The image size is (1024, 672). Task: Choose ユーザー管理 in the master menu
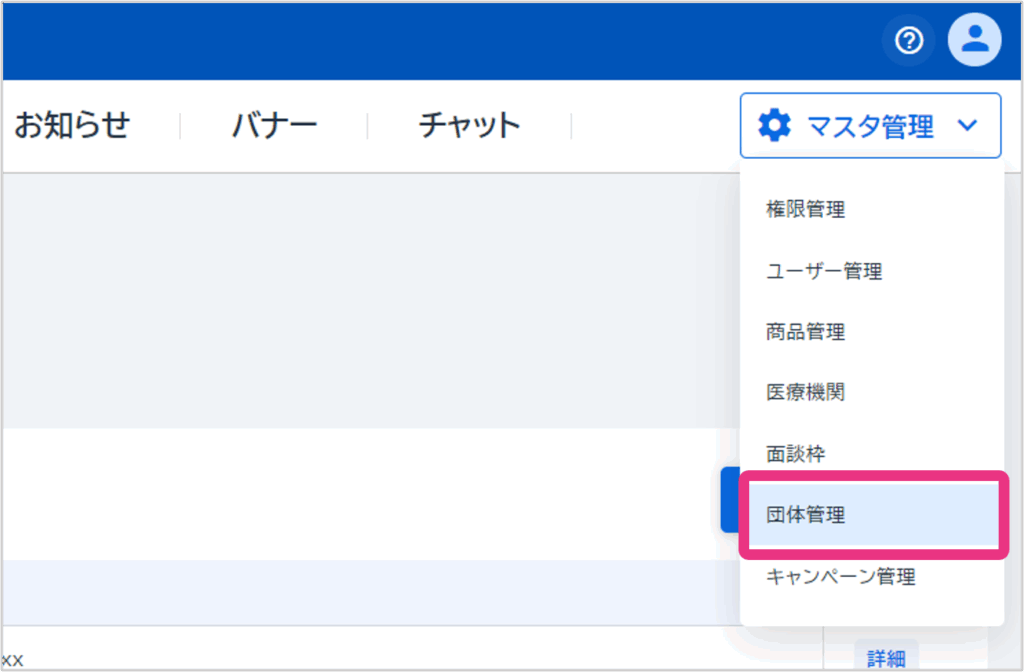tap(824, 270)
